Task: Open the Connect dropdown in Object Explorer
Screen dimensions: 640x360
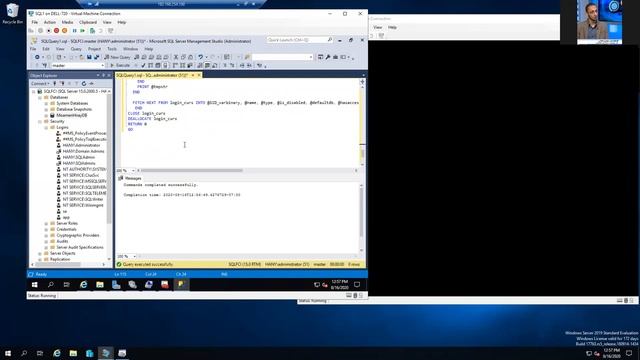Action: coord(40,83)
